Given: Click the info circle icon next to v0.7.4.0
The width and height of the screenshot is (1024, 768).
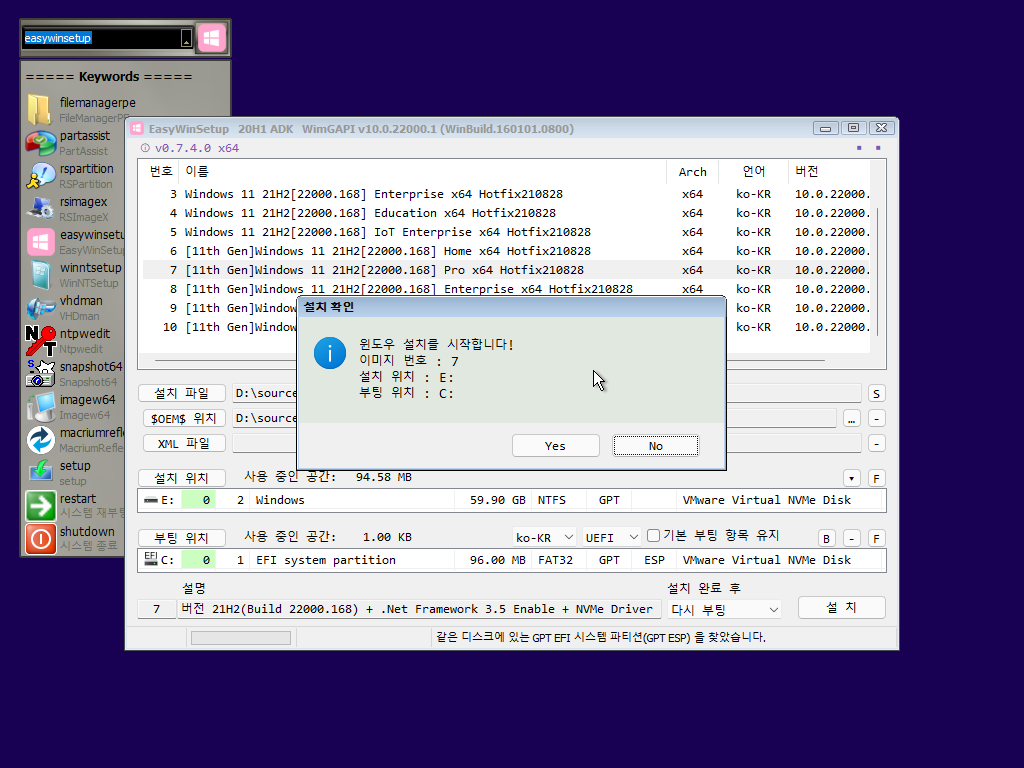Looking at the screenshot, I should (x=145, y=148).
